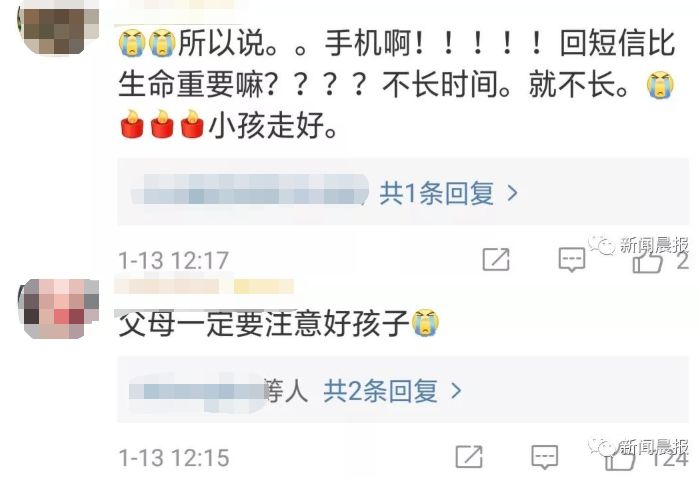Click the candle emoji row in the first comment
This screenshot has width=699, height=487.
click(x=162, y=124)
